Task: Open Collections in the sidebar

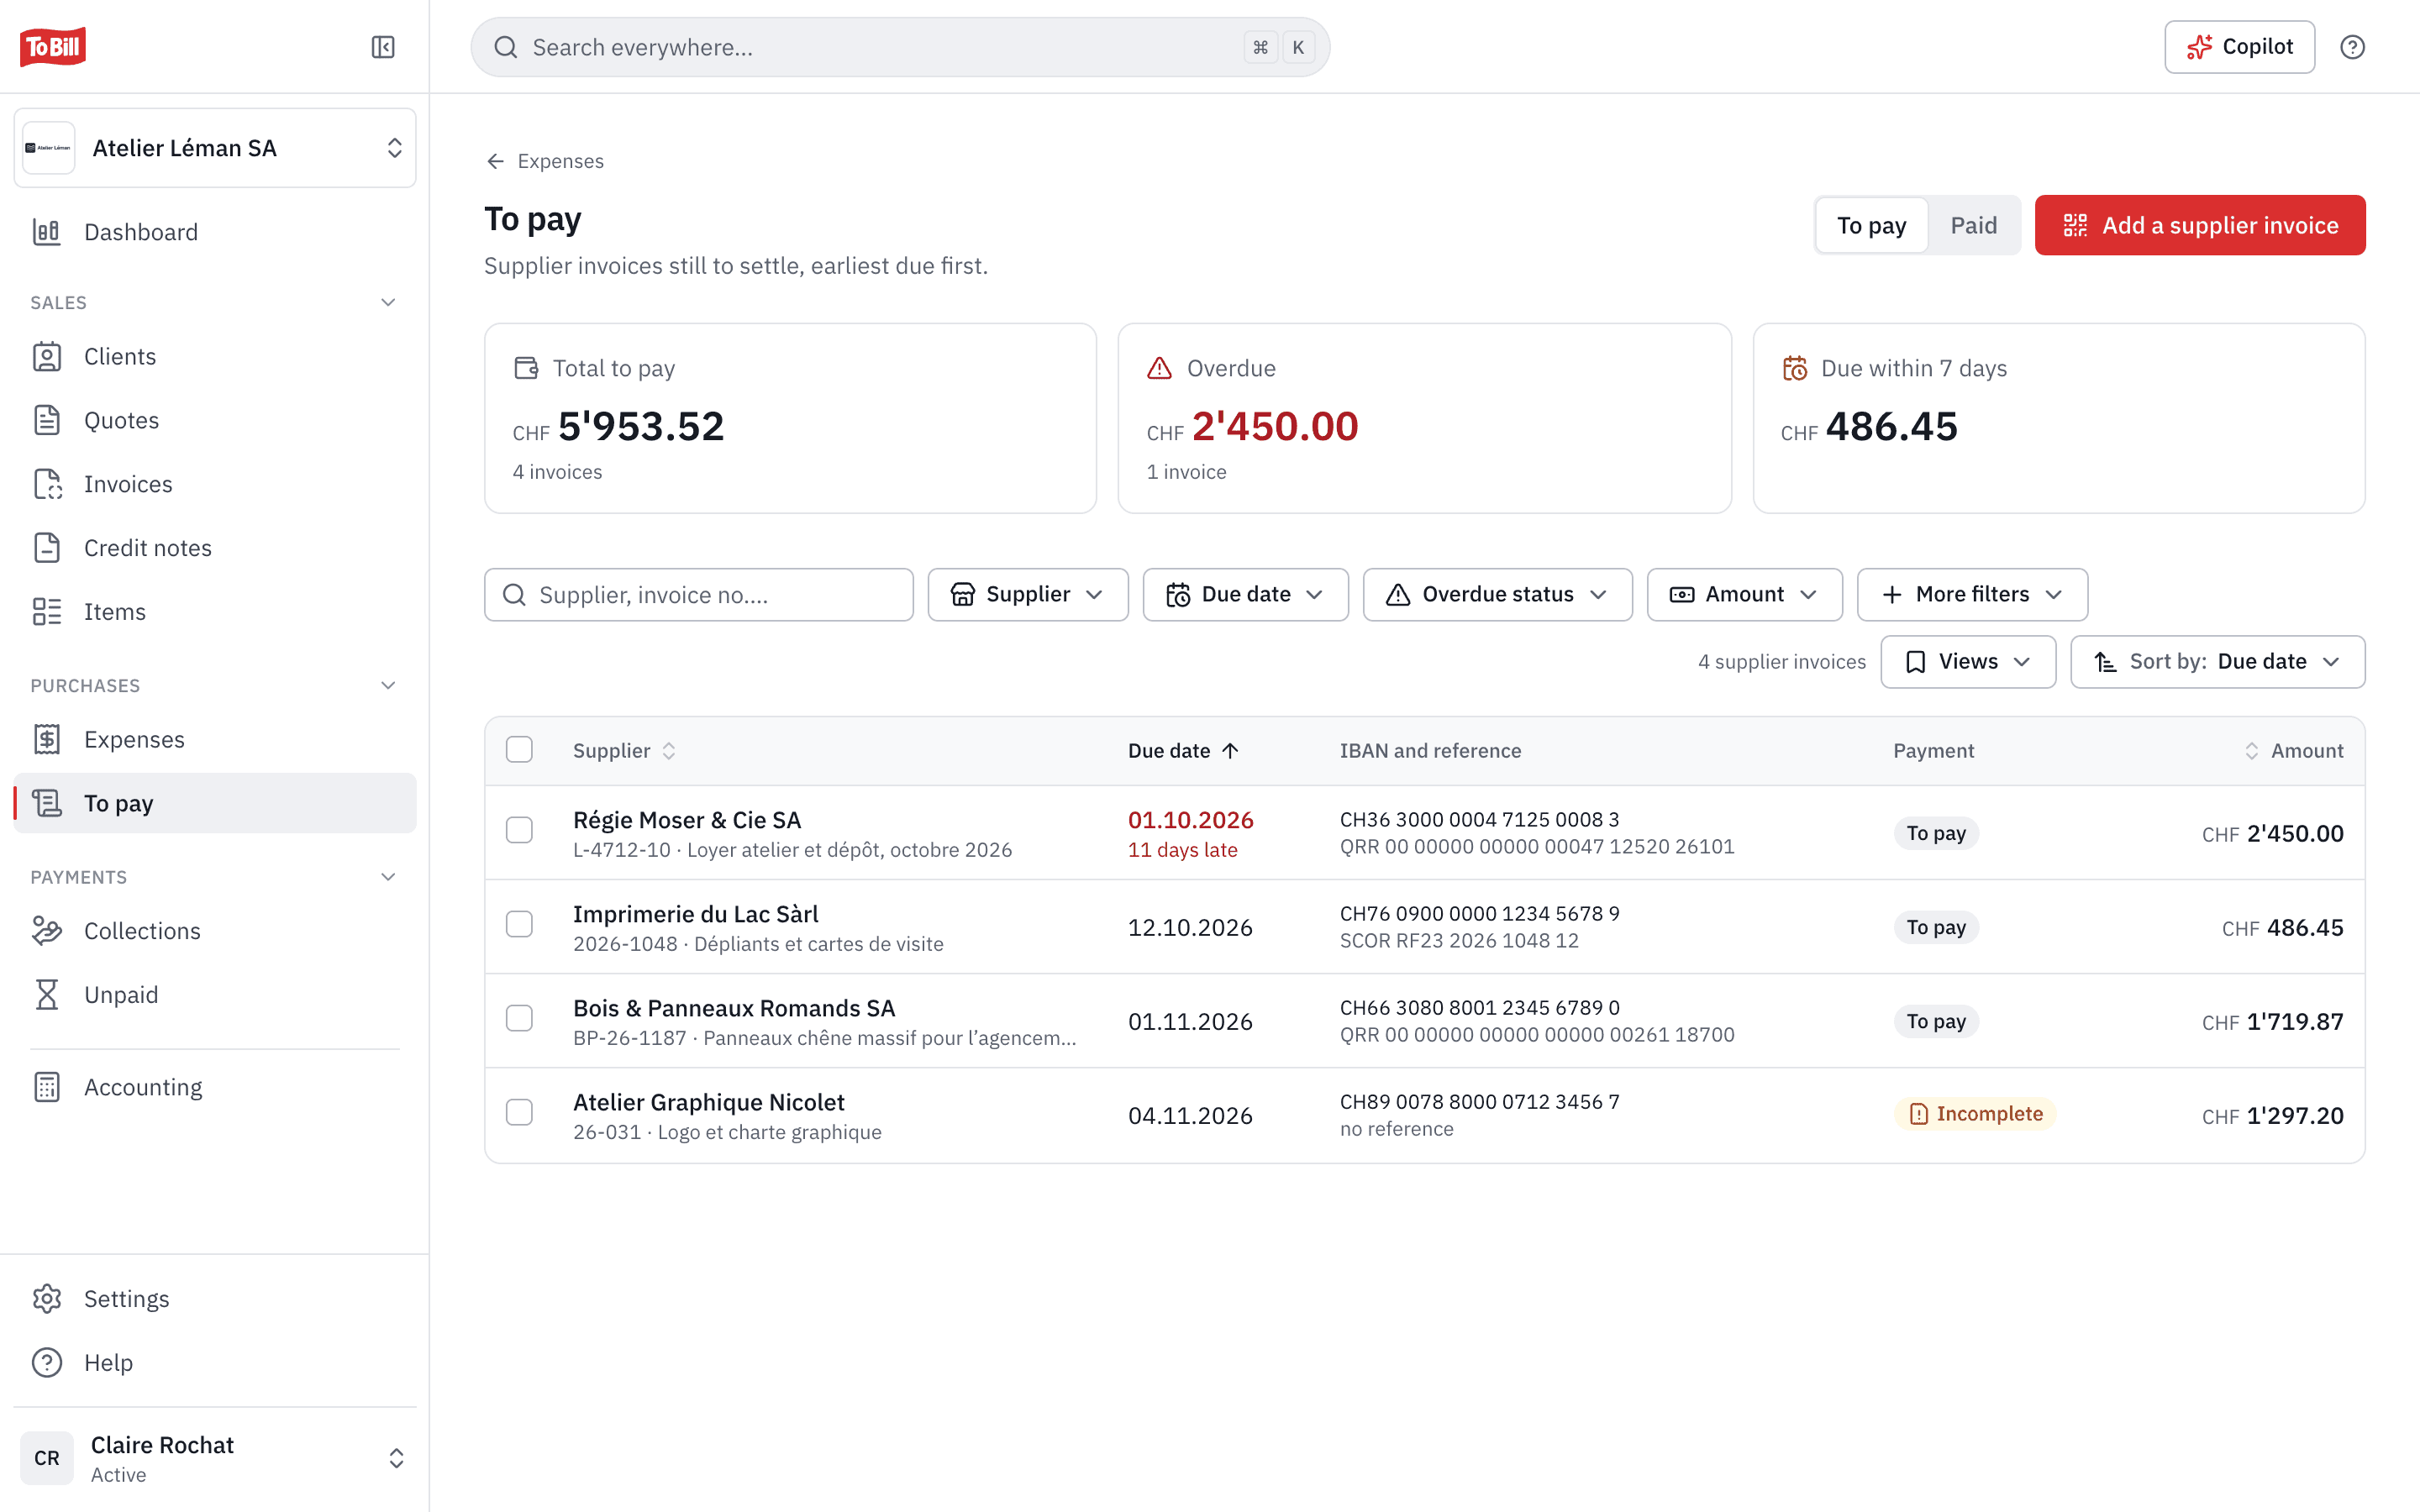Action: click(215, 930)
